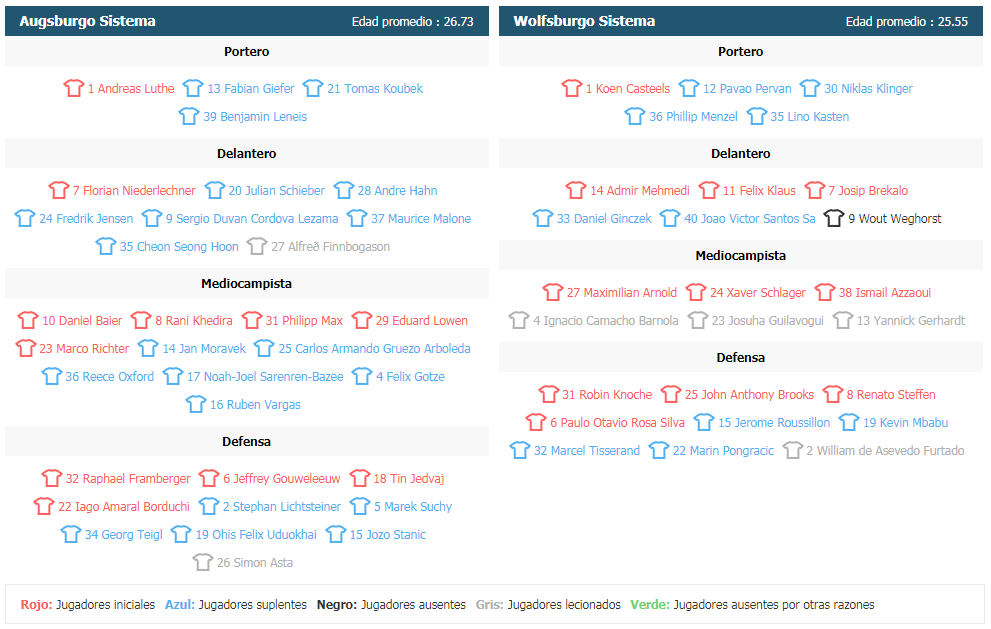Click the blue jersey icon next to Kevin Mbabu
This screenshot has height=629, width=991.
click(849, 422)
